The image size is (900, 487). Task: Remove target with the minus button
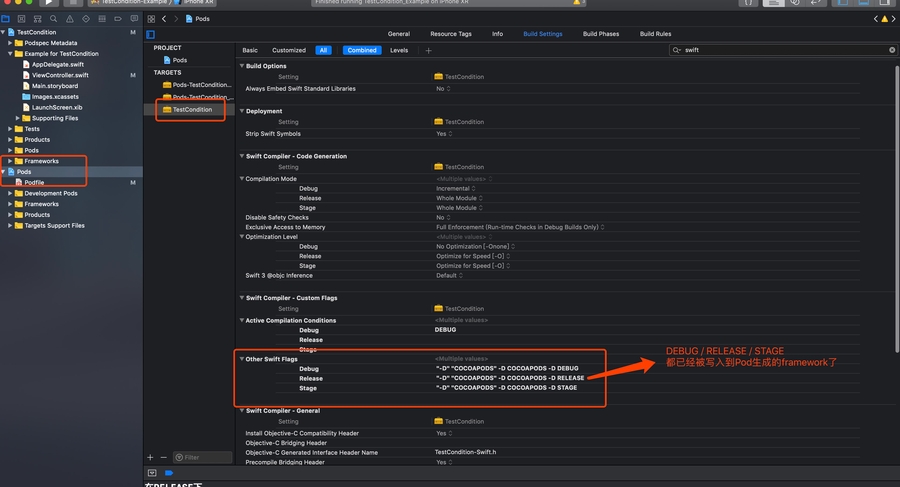165,457
